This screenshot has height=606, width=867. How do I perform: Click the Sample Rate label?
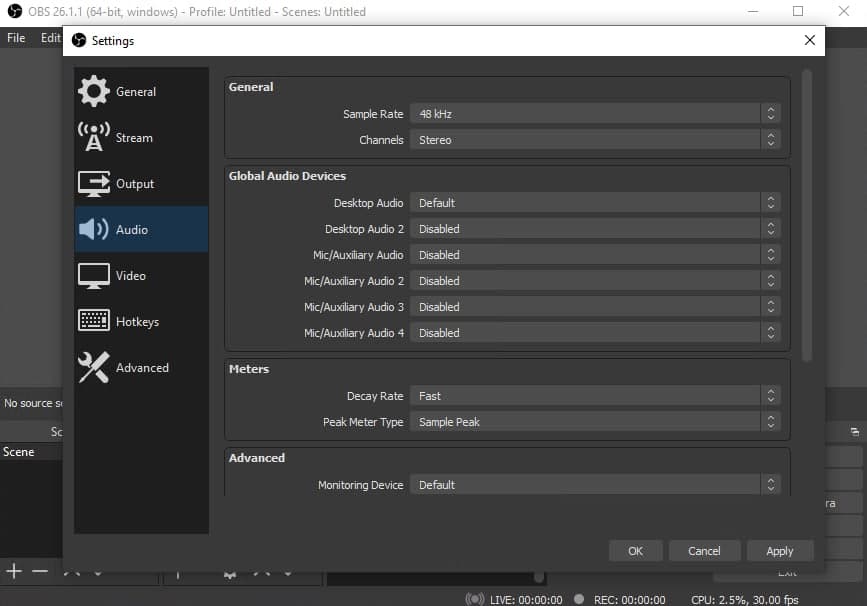pyautogui.click(x=373, y=114)
